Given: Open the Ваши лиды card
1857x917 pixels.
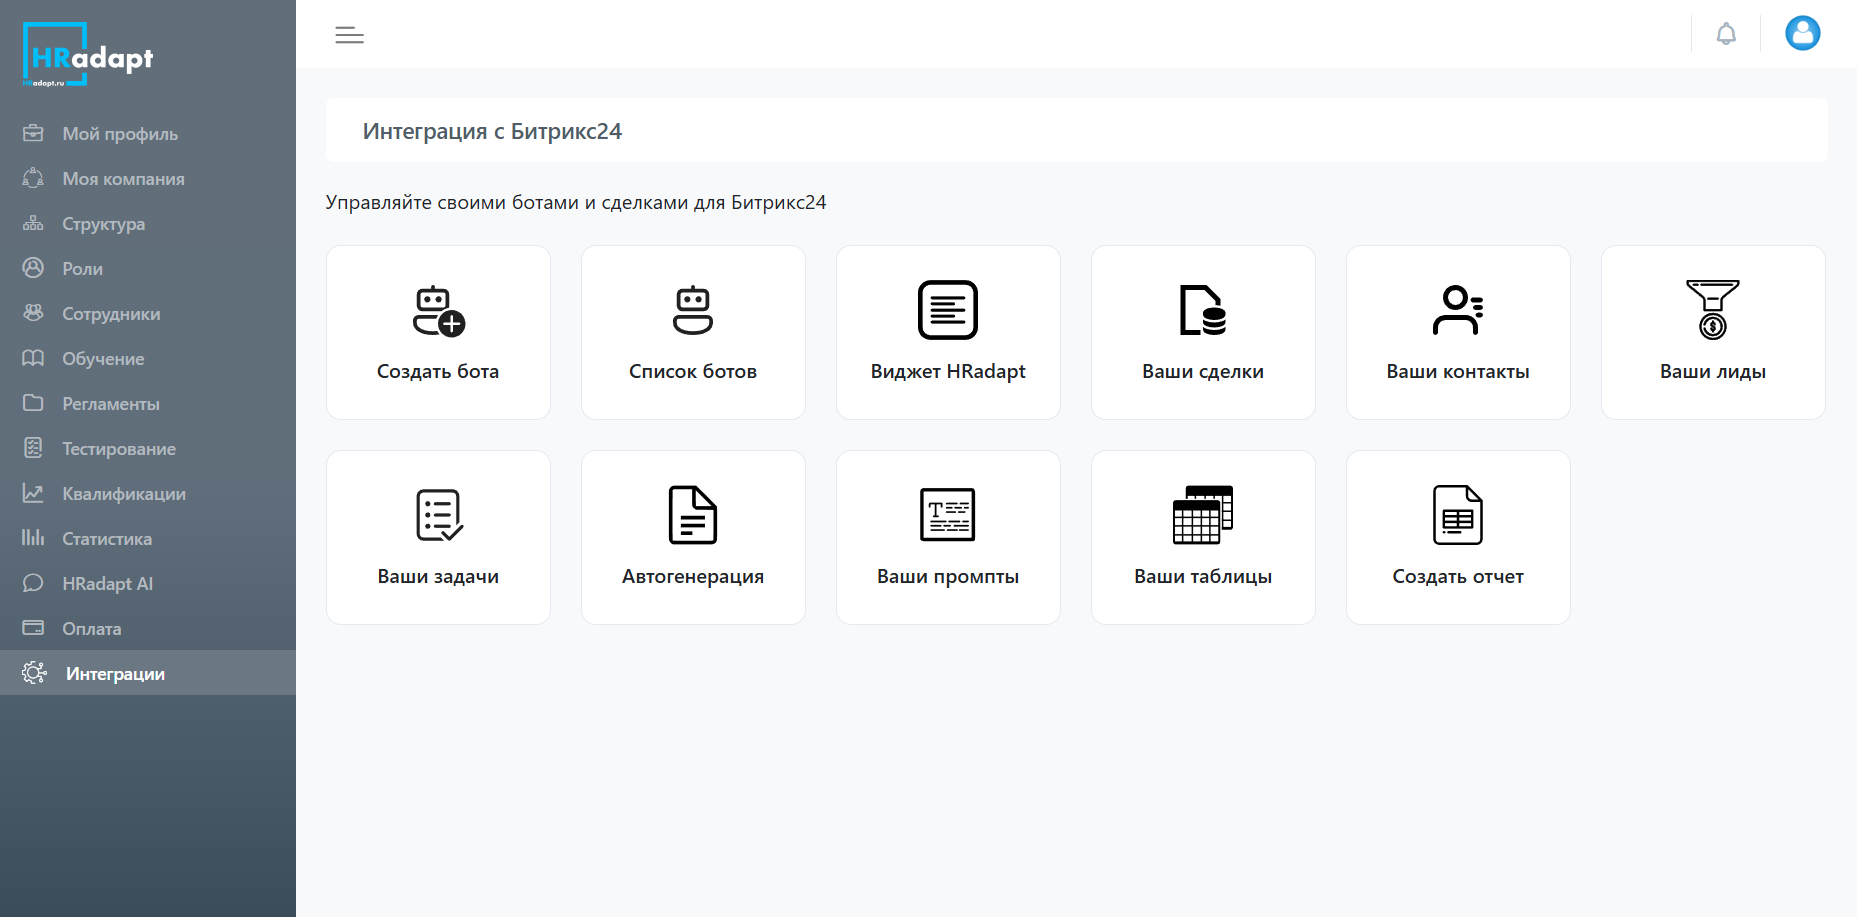Looking at the screenshot, I should 1713,332.
